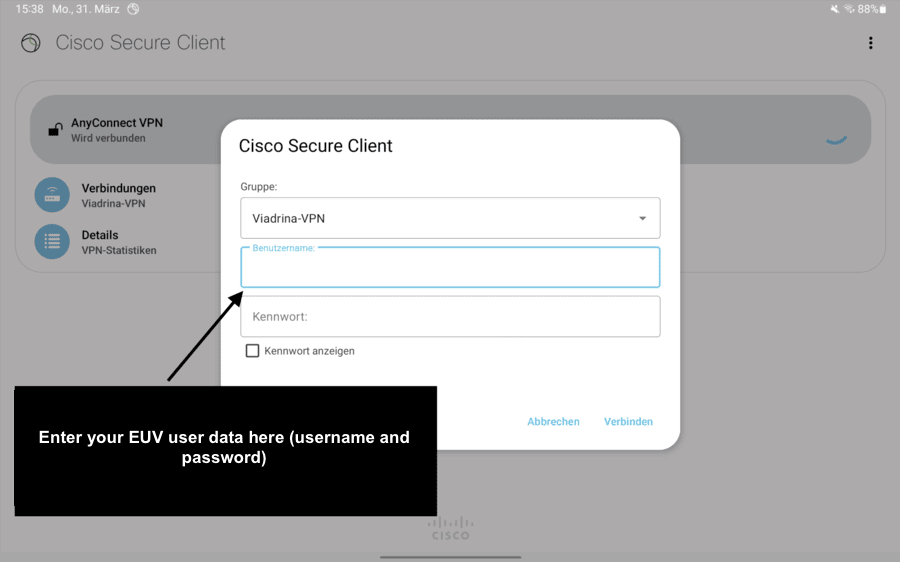This screenshot has width=900, height=562.
Task: Click the Cisco Secure Client app logo
Action: tap(31, 43)
